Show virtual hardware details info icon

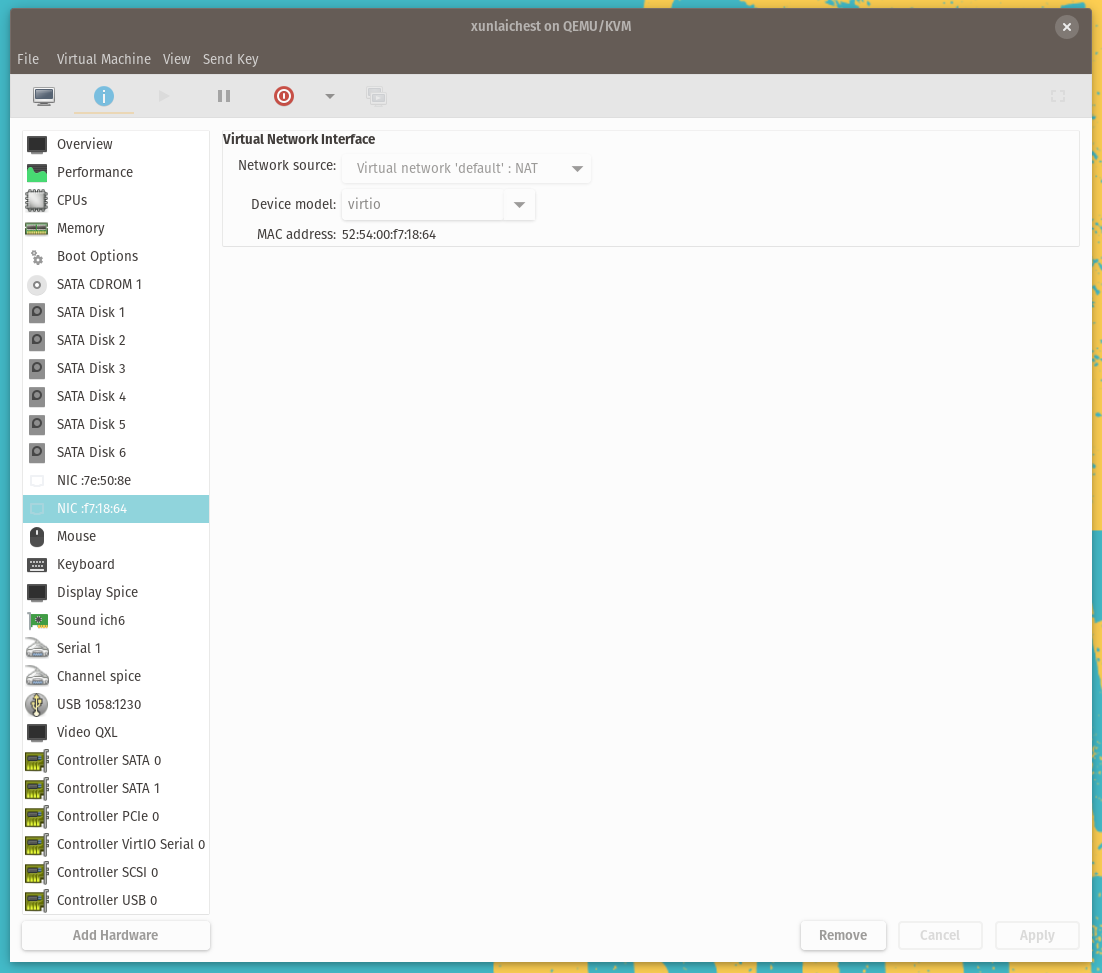tap(103, 96)
